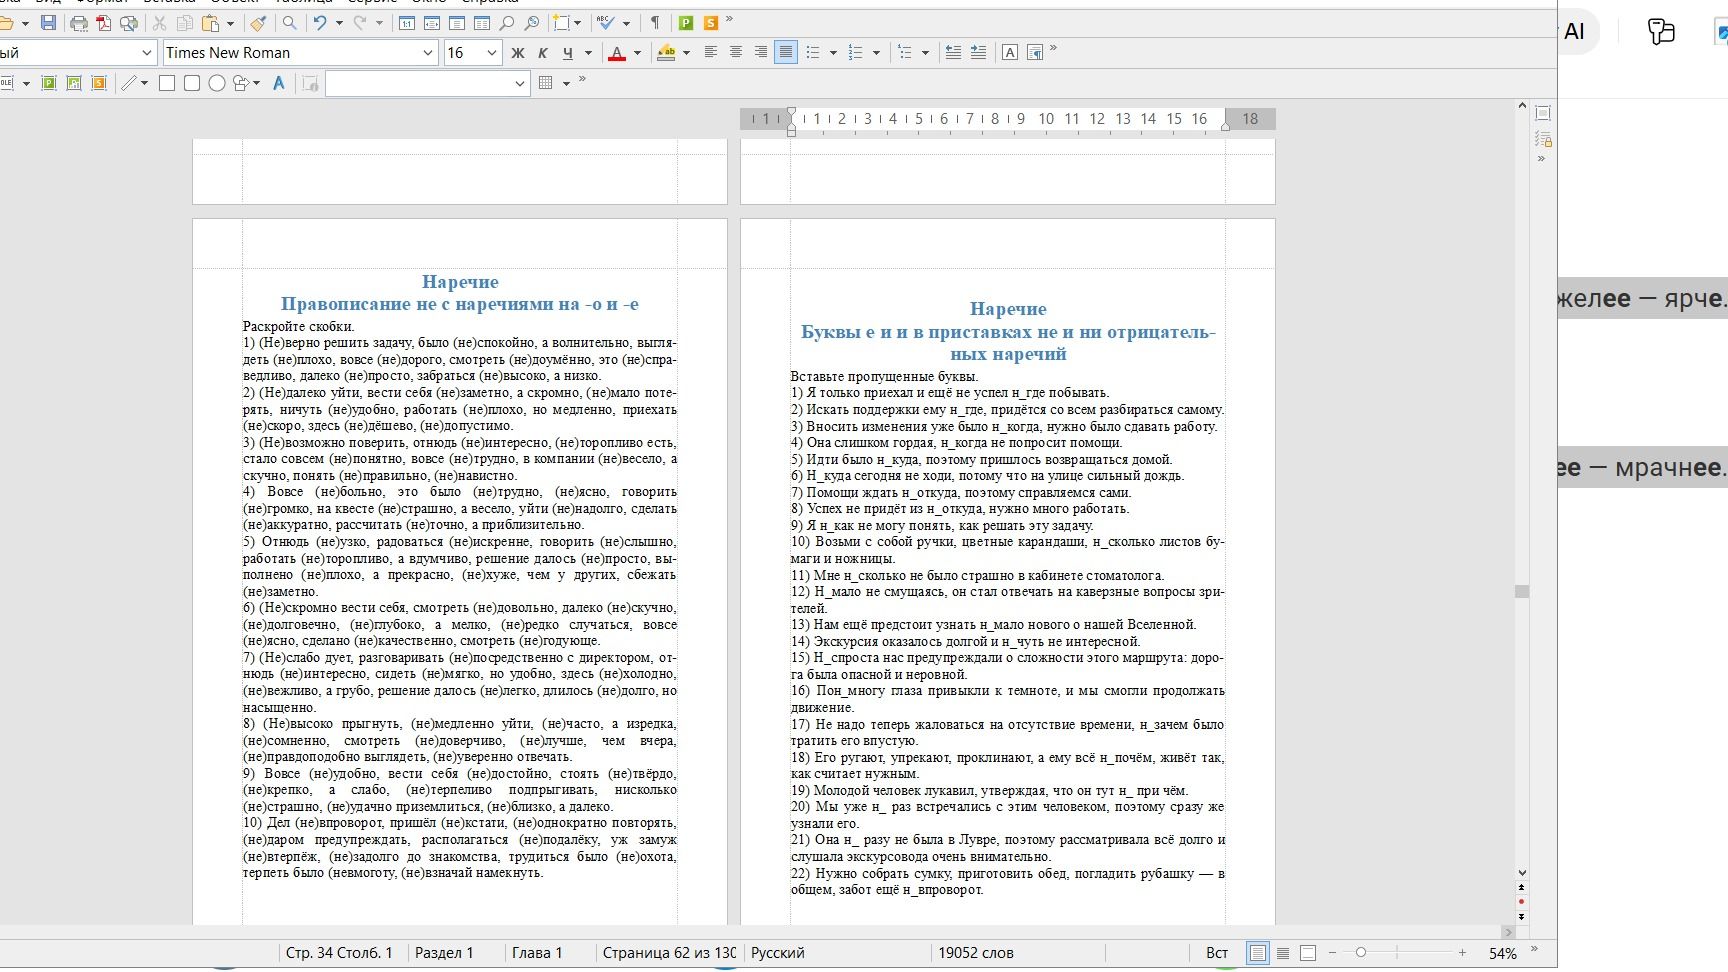Open the character formatting boxed A icon
Screen dimensions: 1728x972
1010,53
